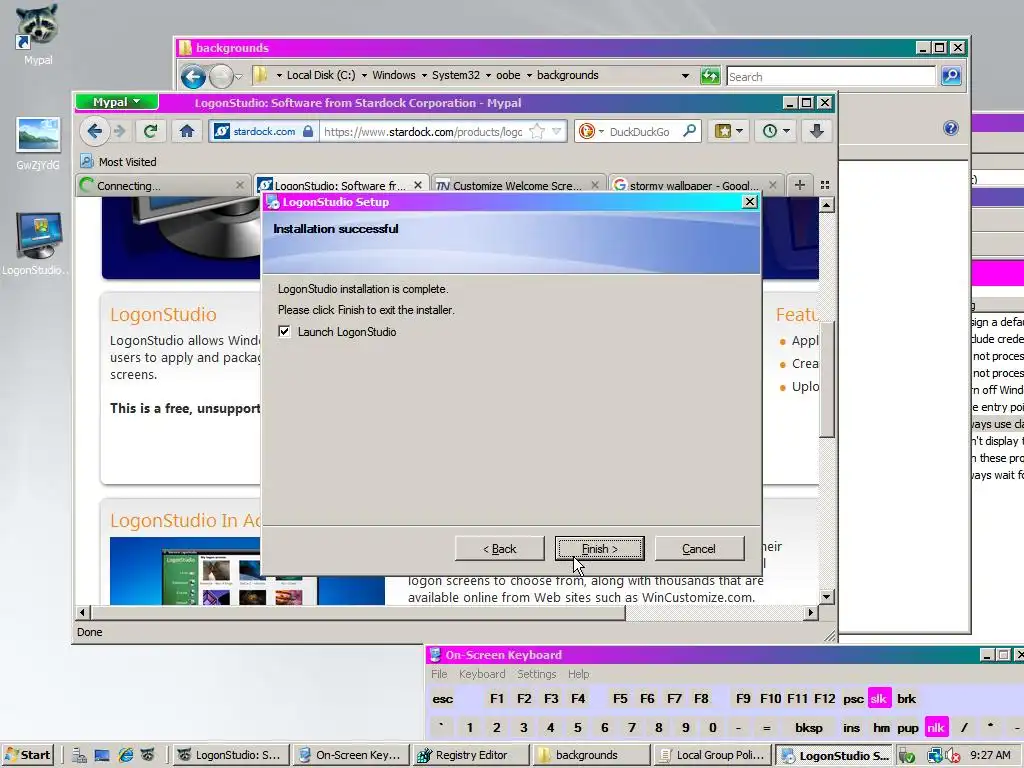Image resolution: width=1024 pixels, height=768 pixels.
Task: Expand the Windows path segment dropdown arrow
Action: 424,76
